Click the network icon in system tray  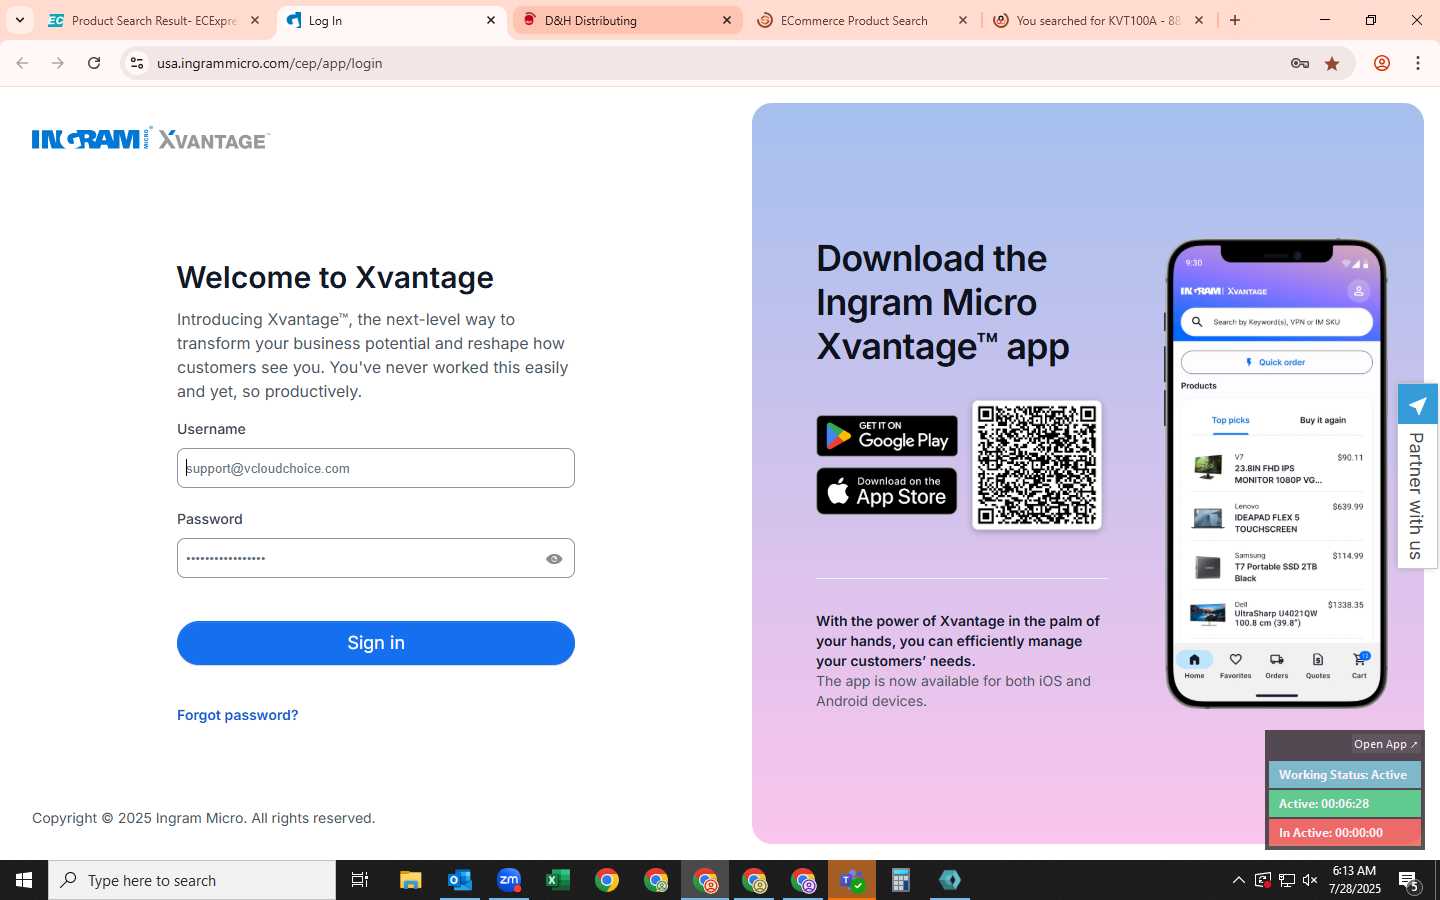(x=1287, y=880)
